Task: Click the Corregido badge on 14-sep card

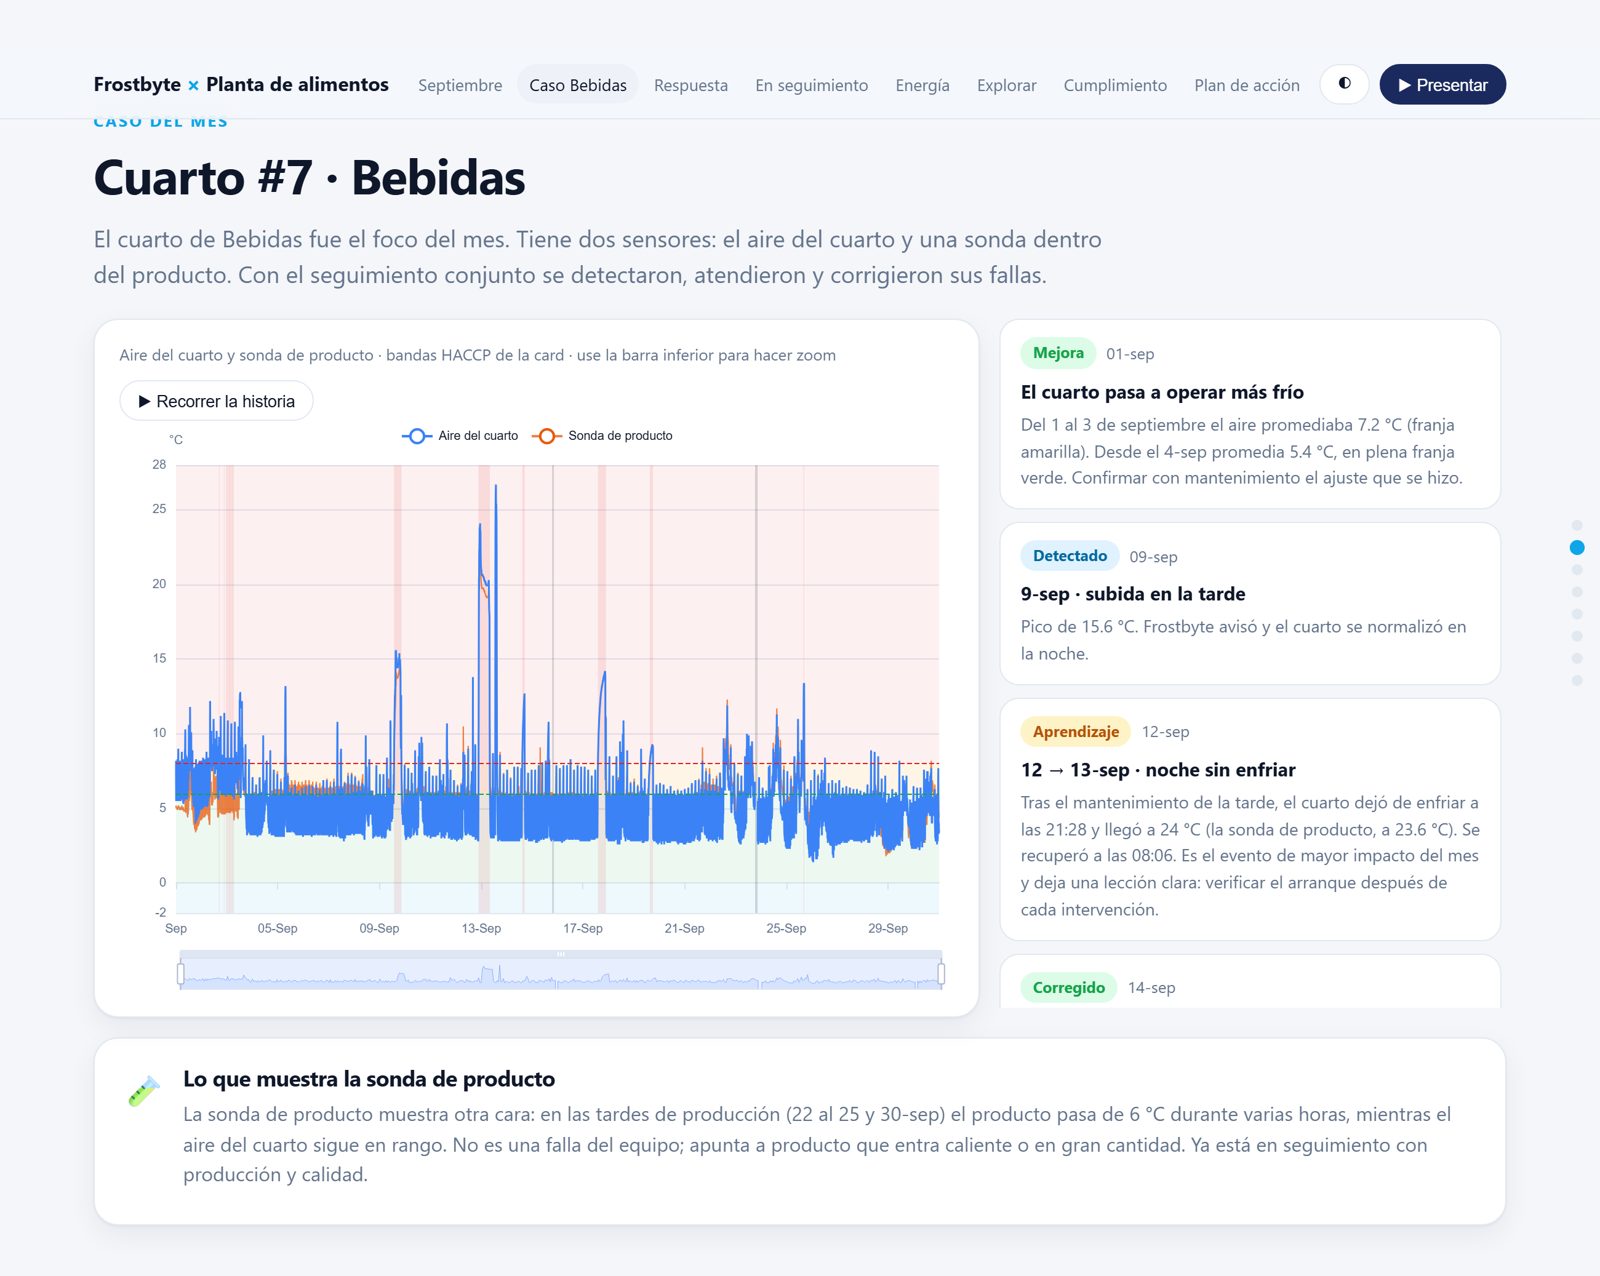Action: [1069, 988]
